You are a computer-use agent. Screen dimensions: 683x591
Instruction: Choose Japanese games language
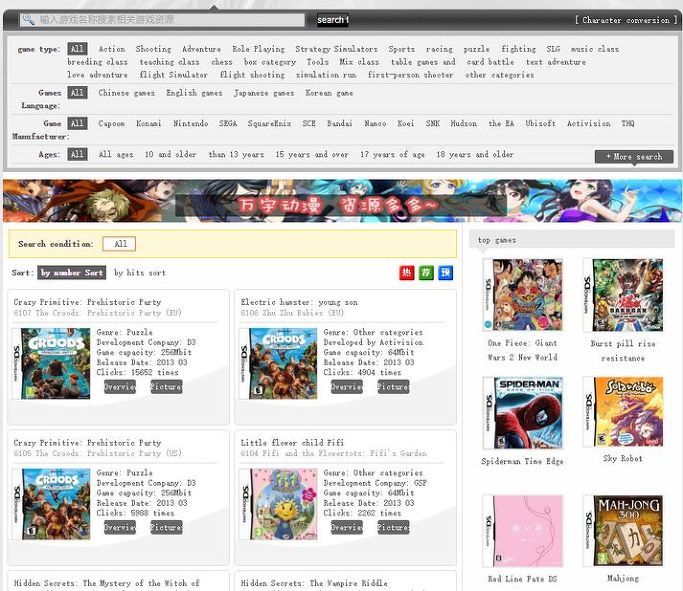pyautogui.click(x=264, y=93)
